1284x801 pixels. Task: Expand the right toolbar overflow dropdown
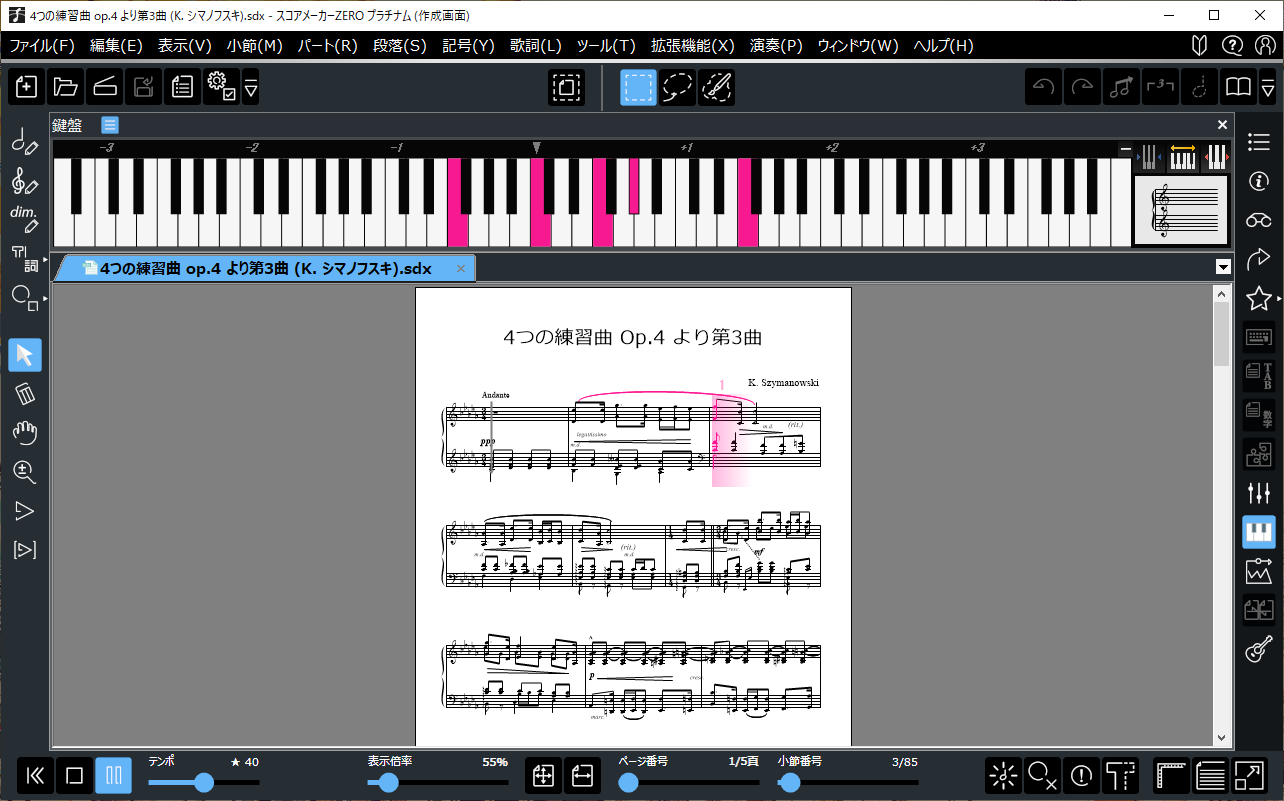[1268, 88]
